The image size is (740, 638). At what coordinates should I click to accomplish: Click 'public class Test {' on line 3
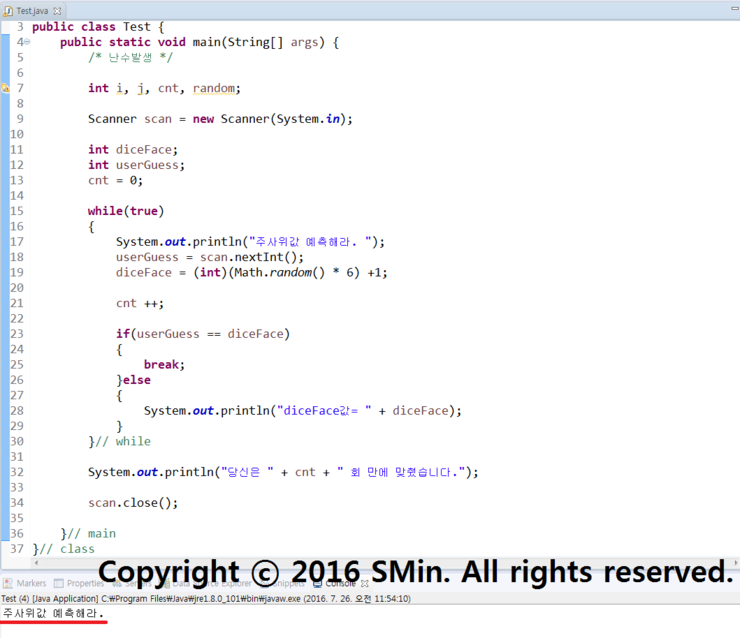tap(98, 27)
